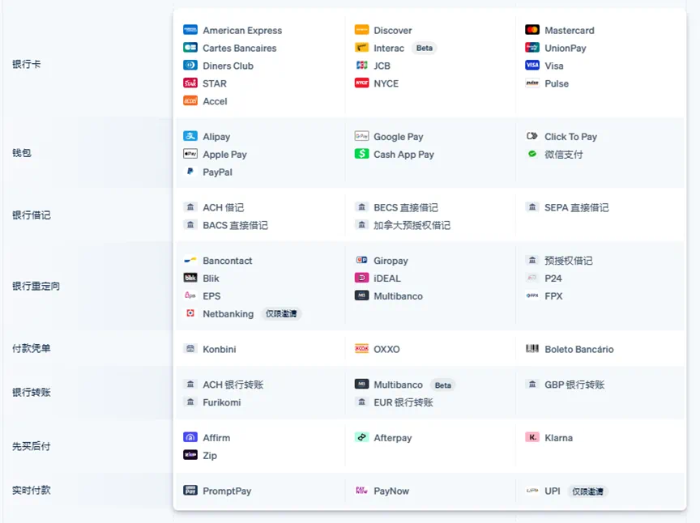The width and height of the screenshot is (700, 523).
Task: Click the 仅限邀请 badge beside Netbanking
Action: point(281,313)
